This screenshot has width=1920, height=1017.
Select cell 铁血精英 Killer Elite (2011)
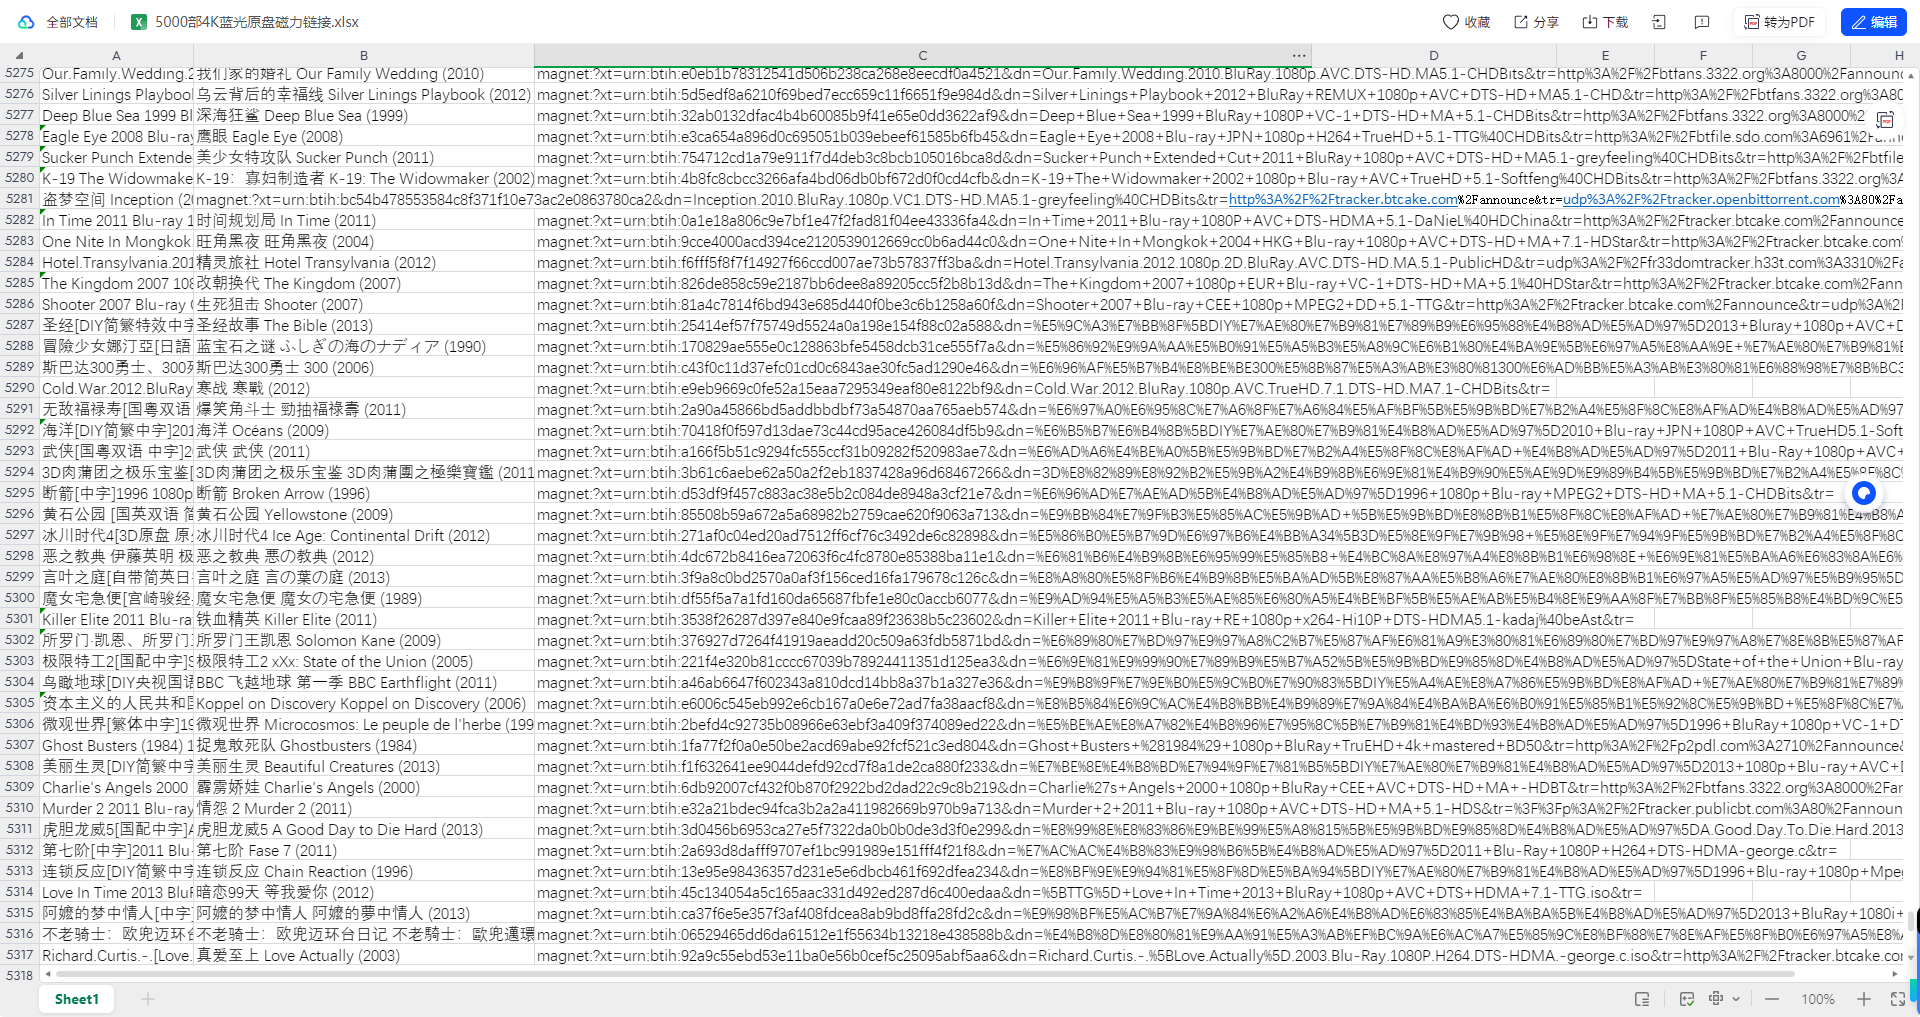(364, 619)
